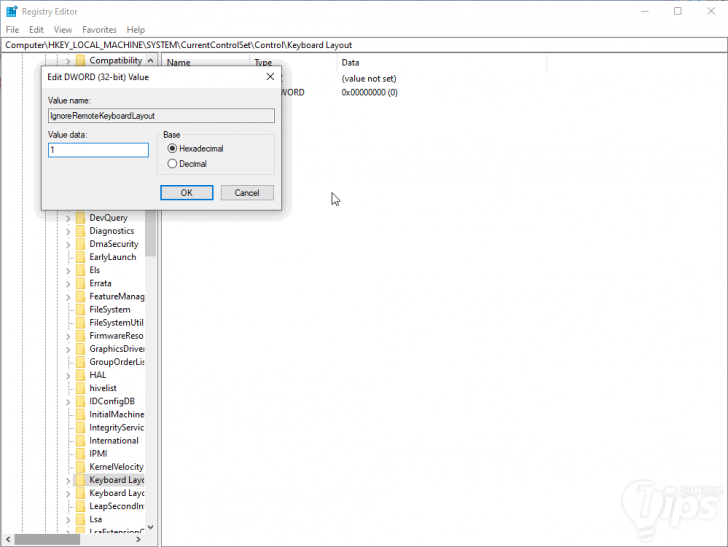Click the Errata folder icon
Viewport: 728px width, 547px height.
coord(80,283)
